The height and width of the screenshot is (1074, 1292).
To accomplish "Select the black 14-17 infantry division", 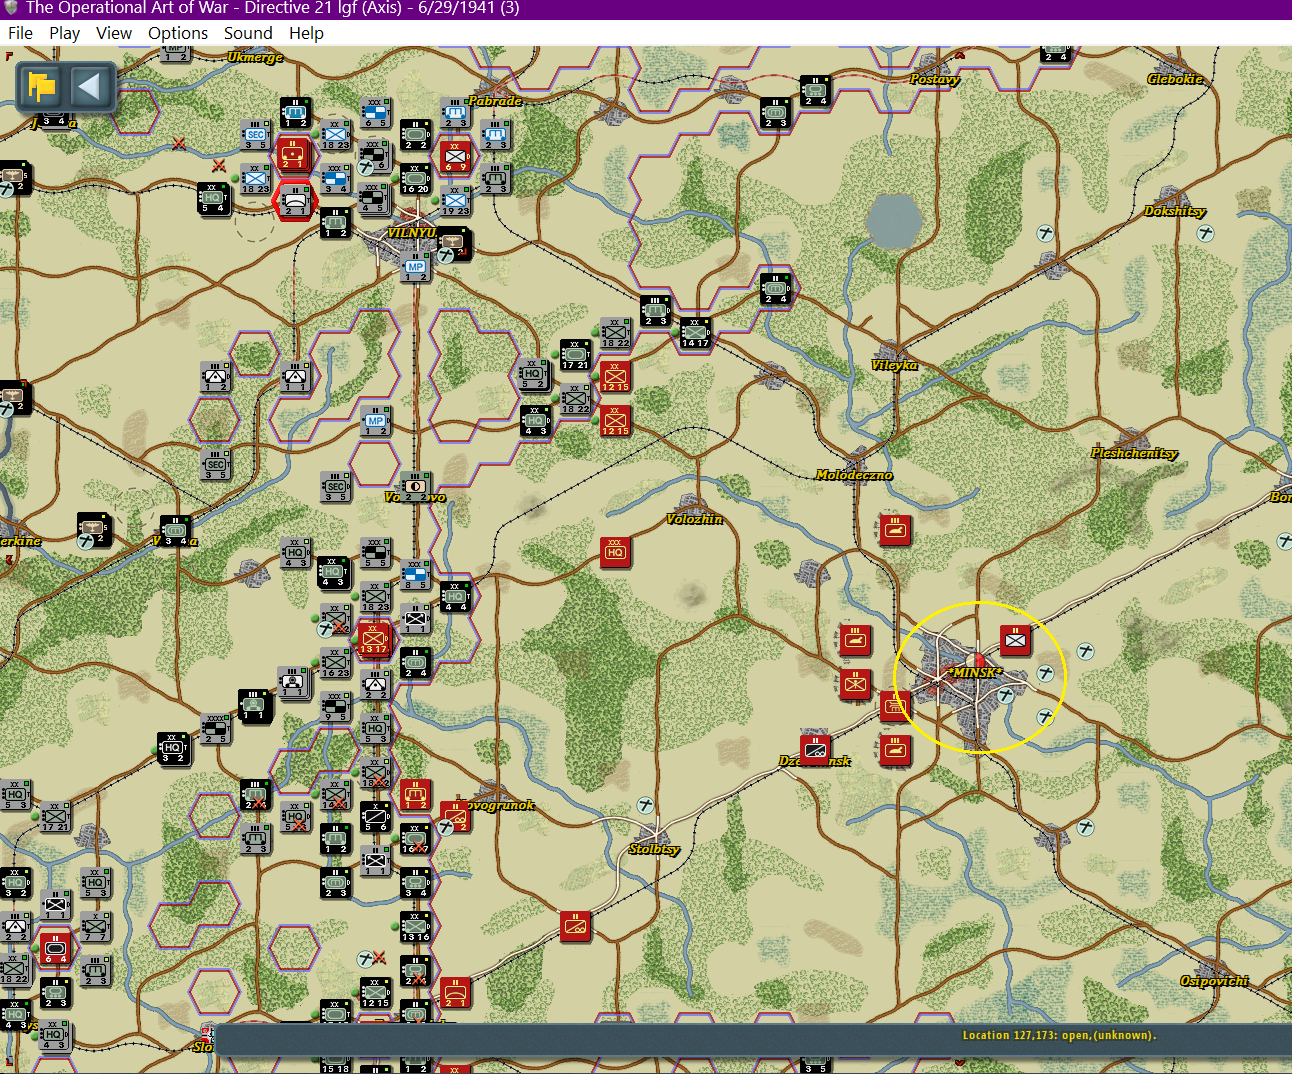I will [x=695, y=333].
